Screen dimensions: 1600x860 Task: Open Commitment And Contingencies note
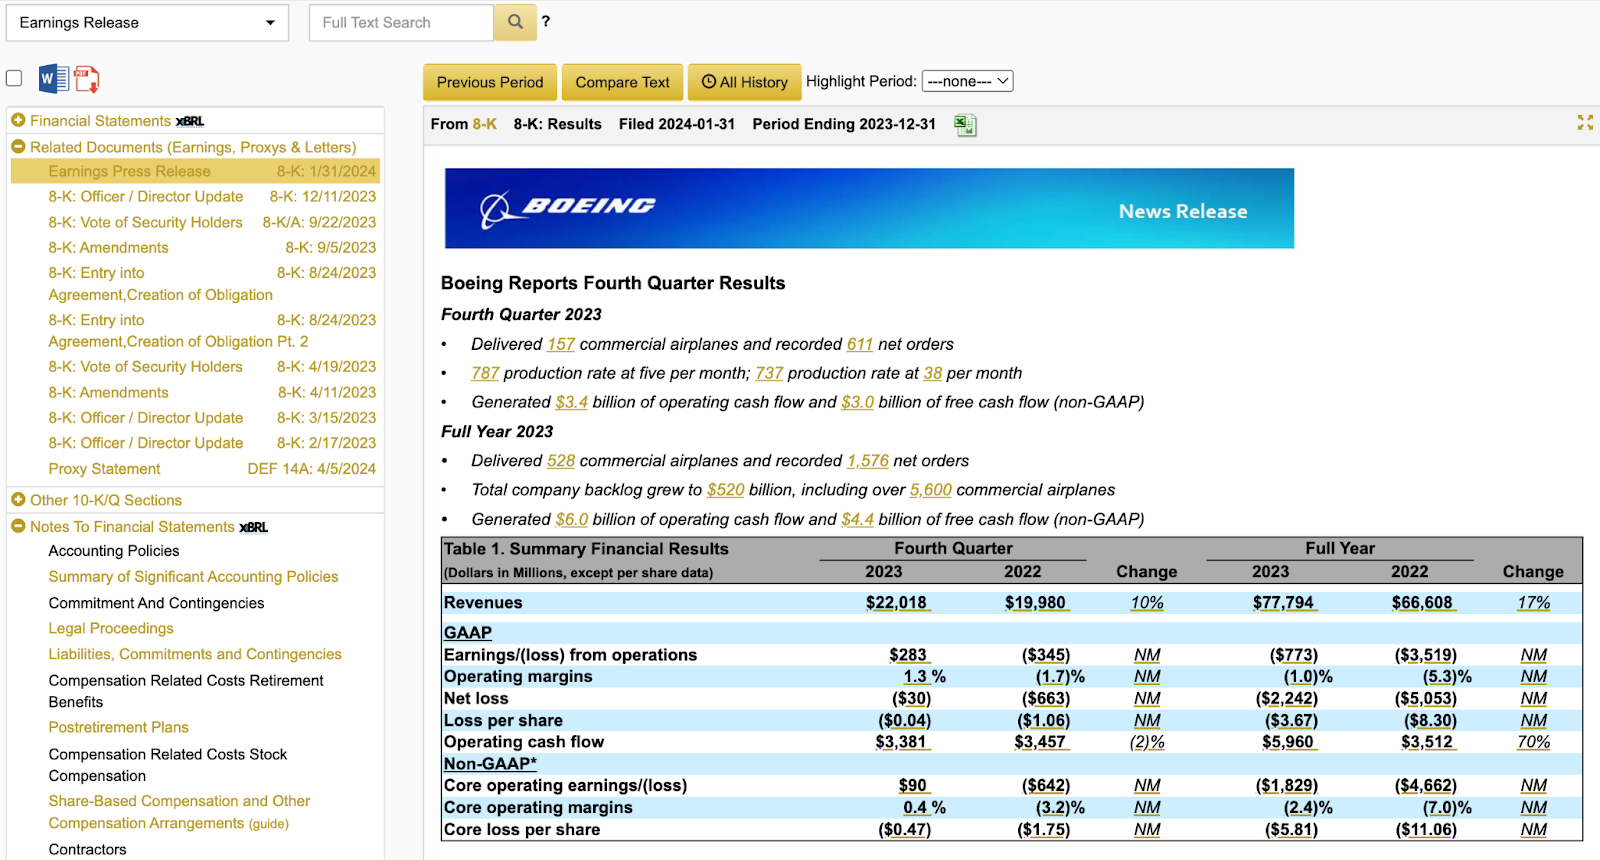(156, 602)
